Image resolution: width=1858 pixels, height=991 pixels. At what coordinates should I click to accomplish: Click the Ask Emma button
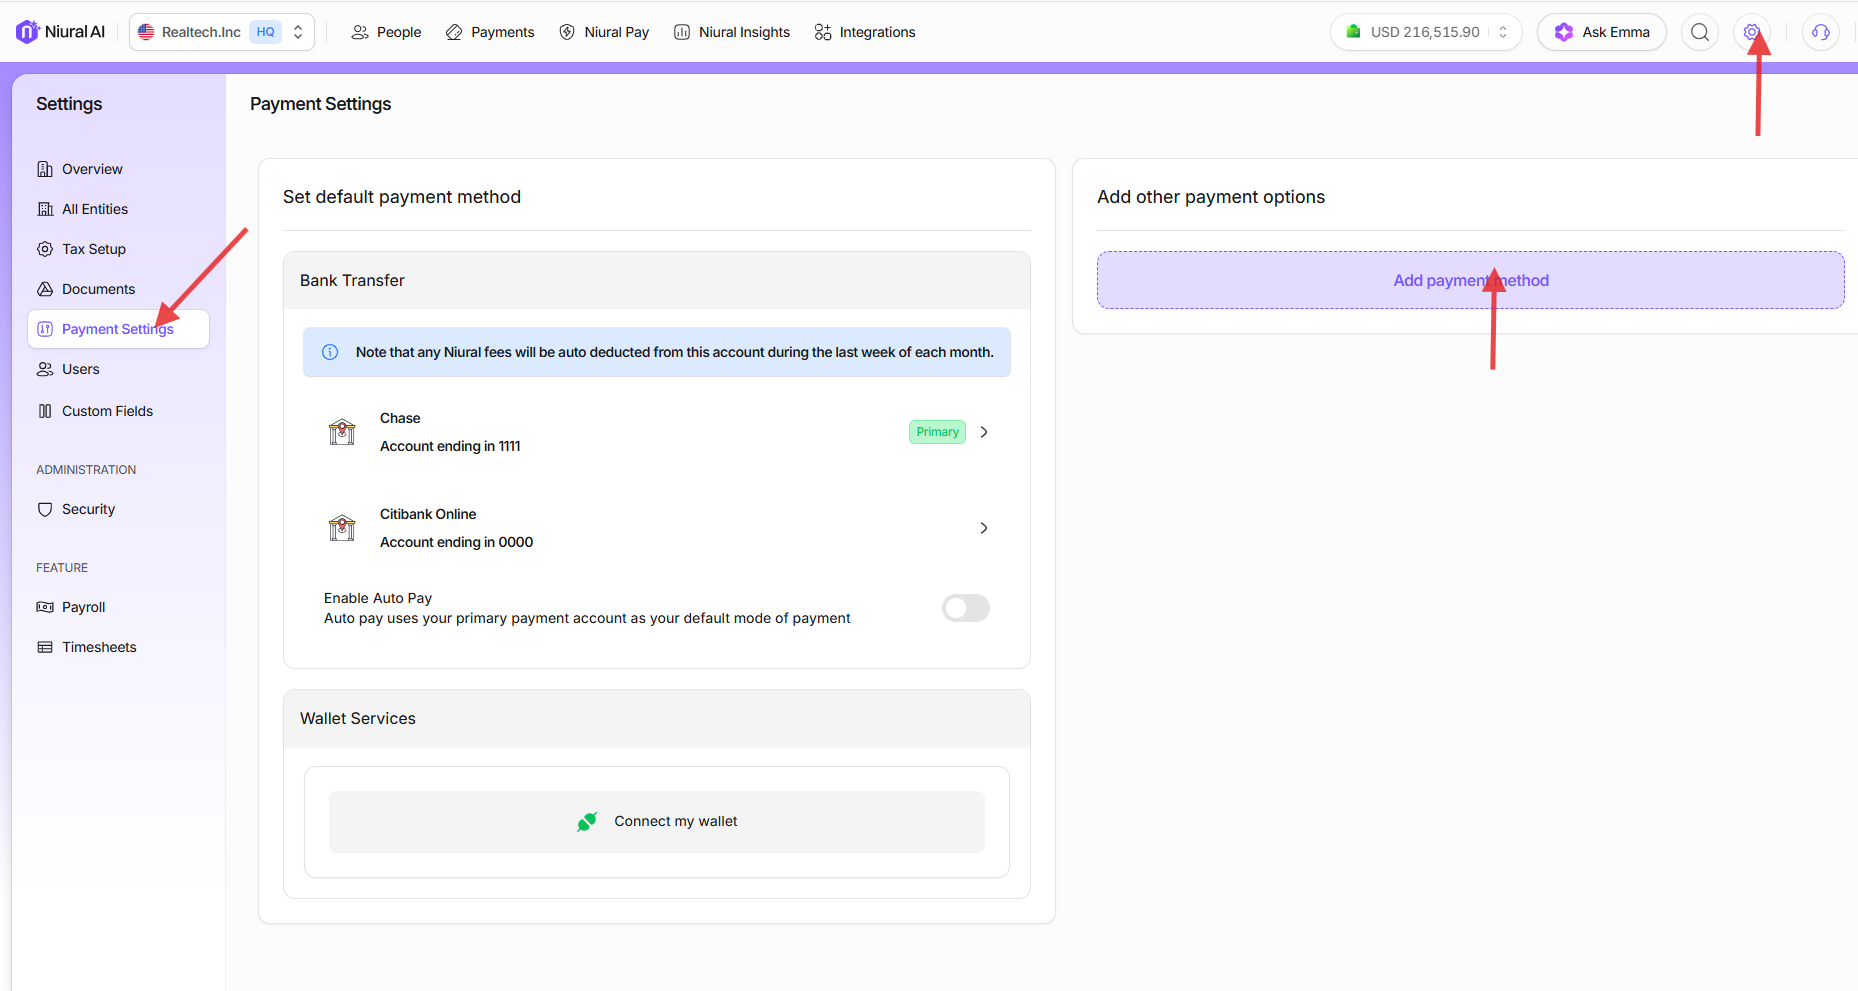[1601, 32]
